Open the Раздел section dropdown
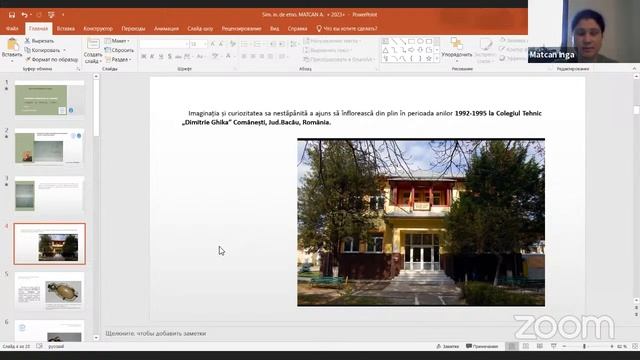The width and height of the screenshot is (640, 360). click(x=118, y=60)
